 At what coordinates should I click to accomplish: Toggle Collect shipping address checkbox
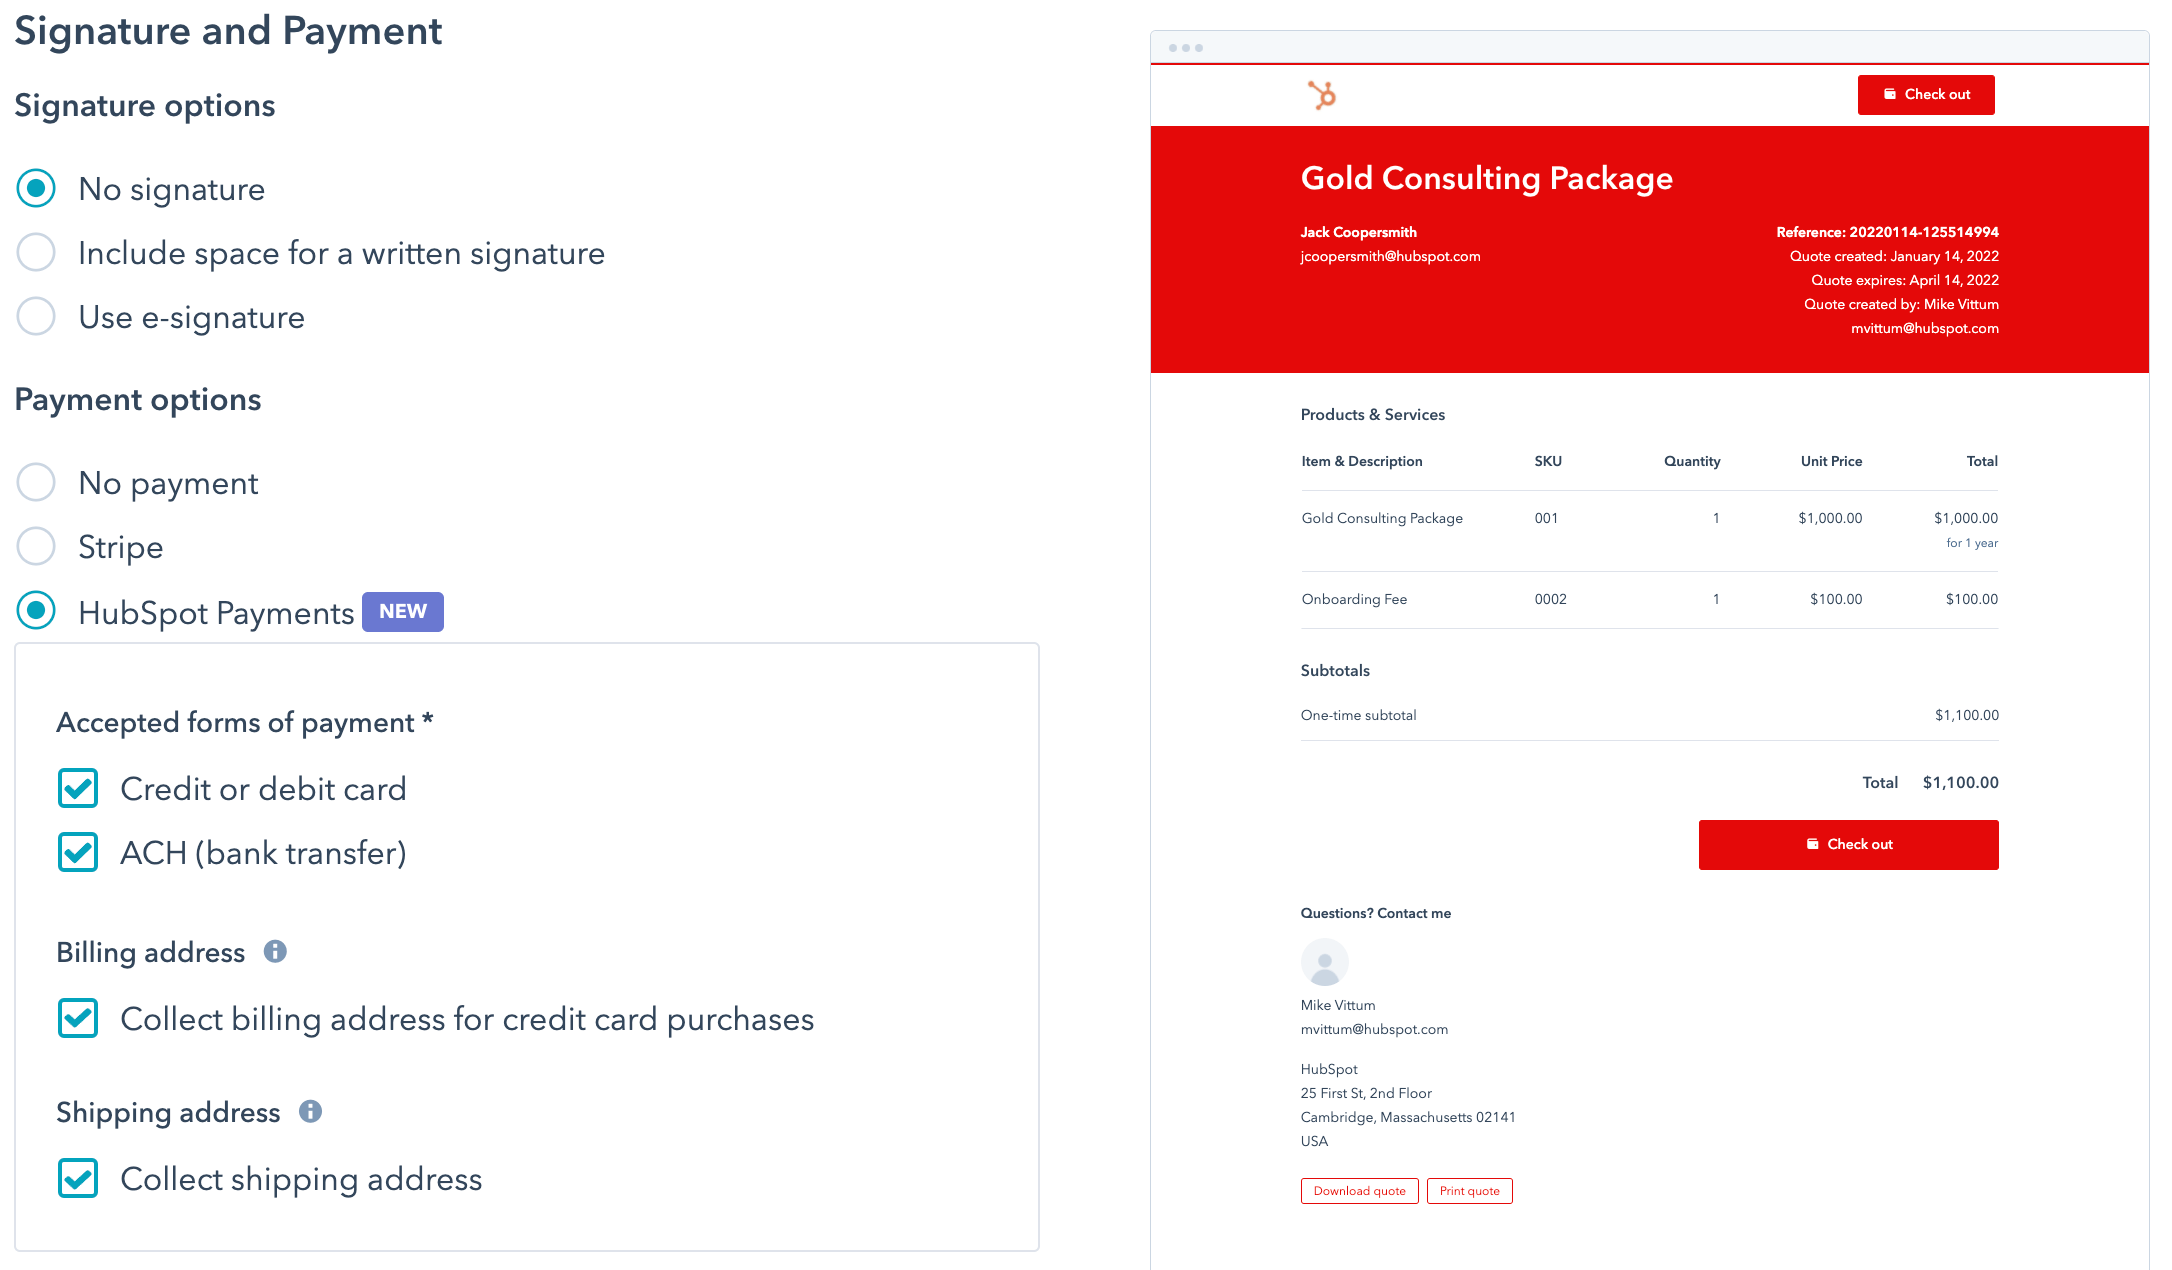coord(79,1179)
